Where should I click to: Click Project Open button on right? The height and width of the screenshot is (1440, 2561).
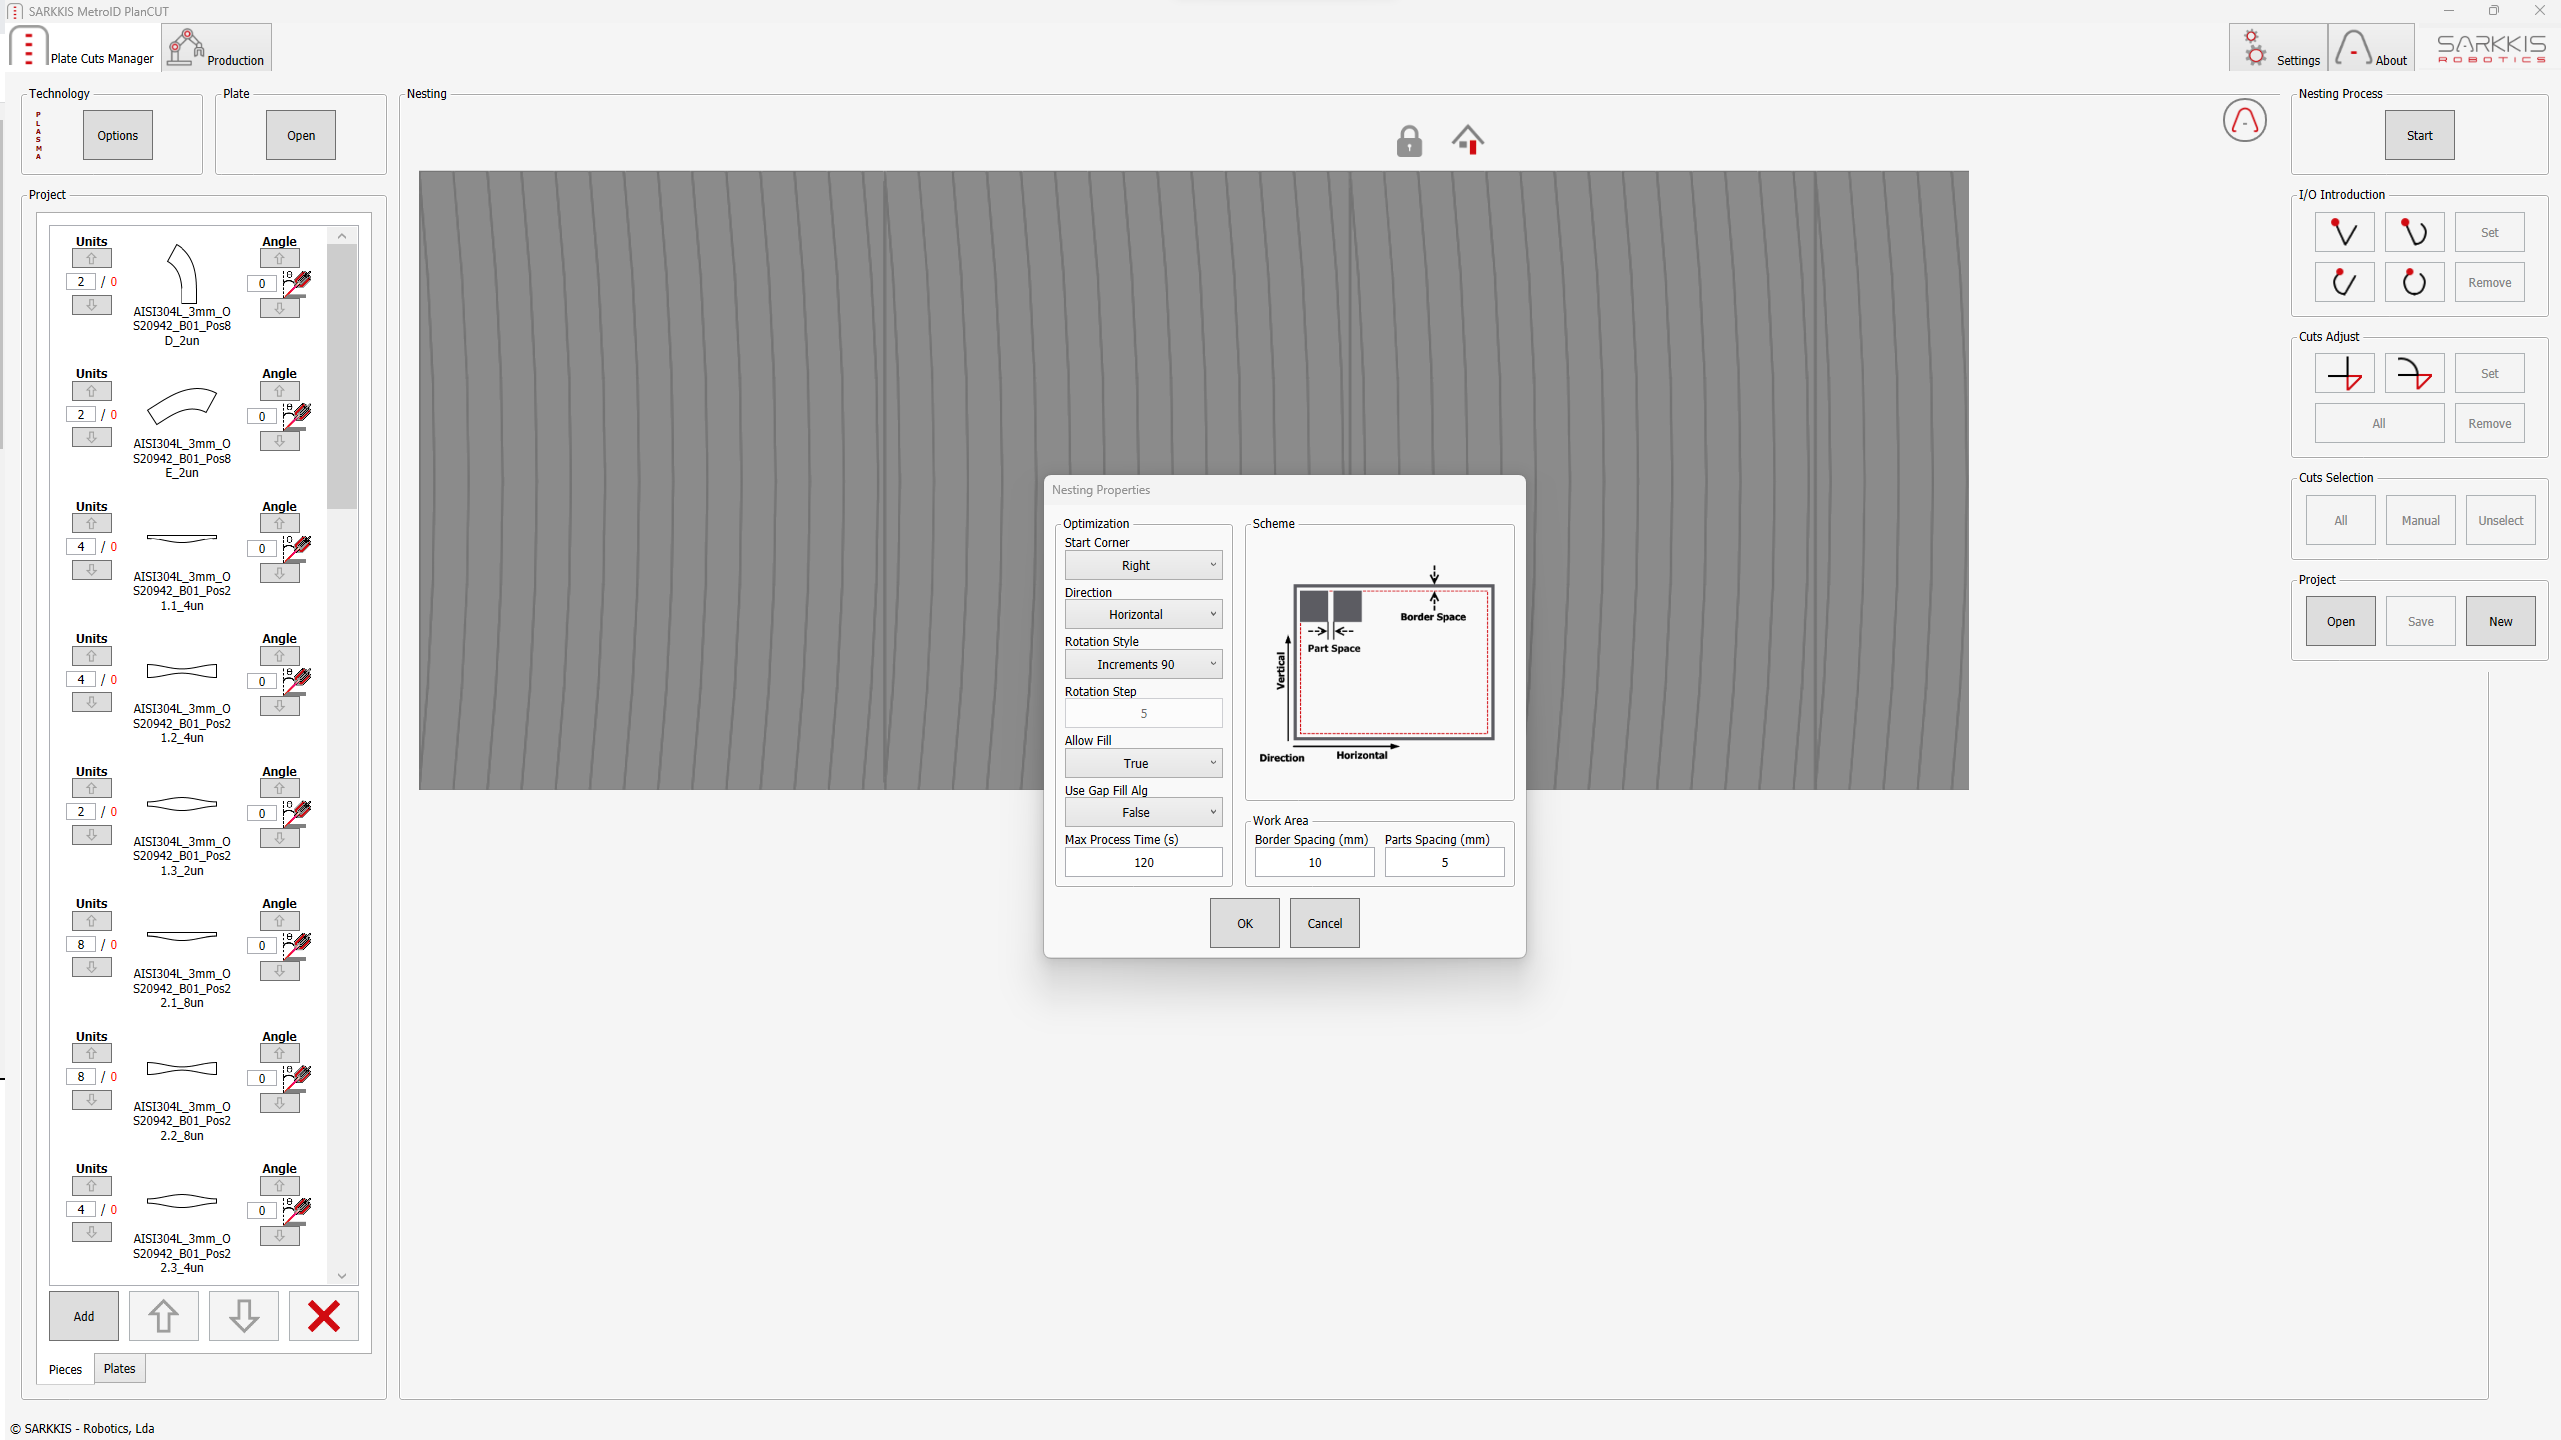pos(2340,621)
